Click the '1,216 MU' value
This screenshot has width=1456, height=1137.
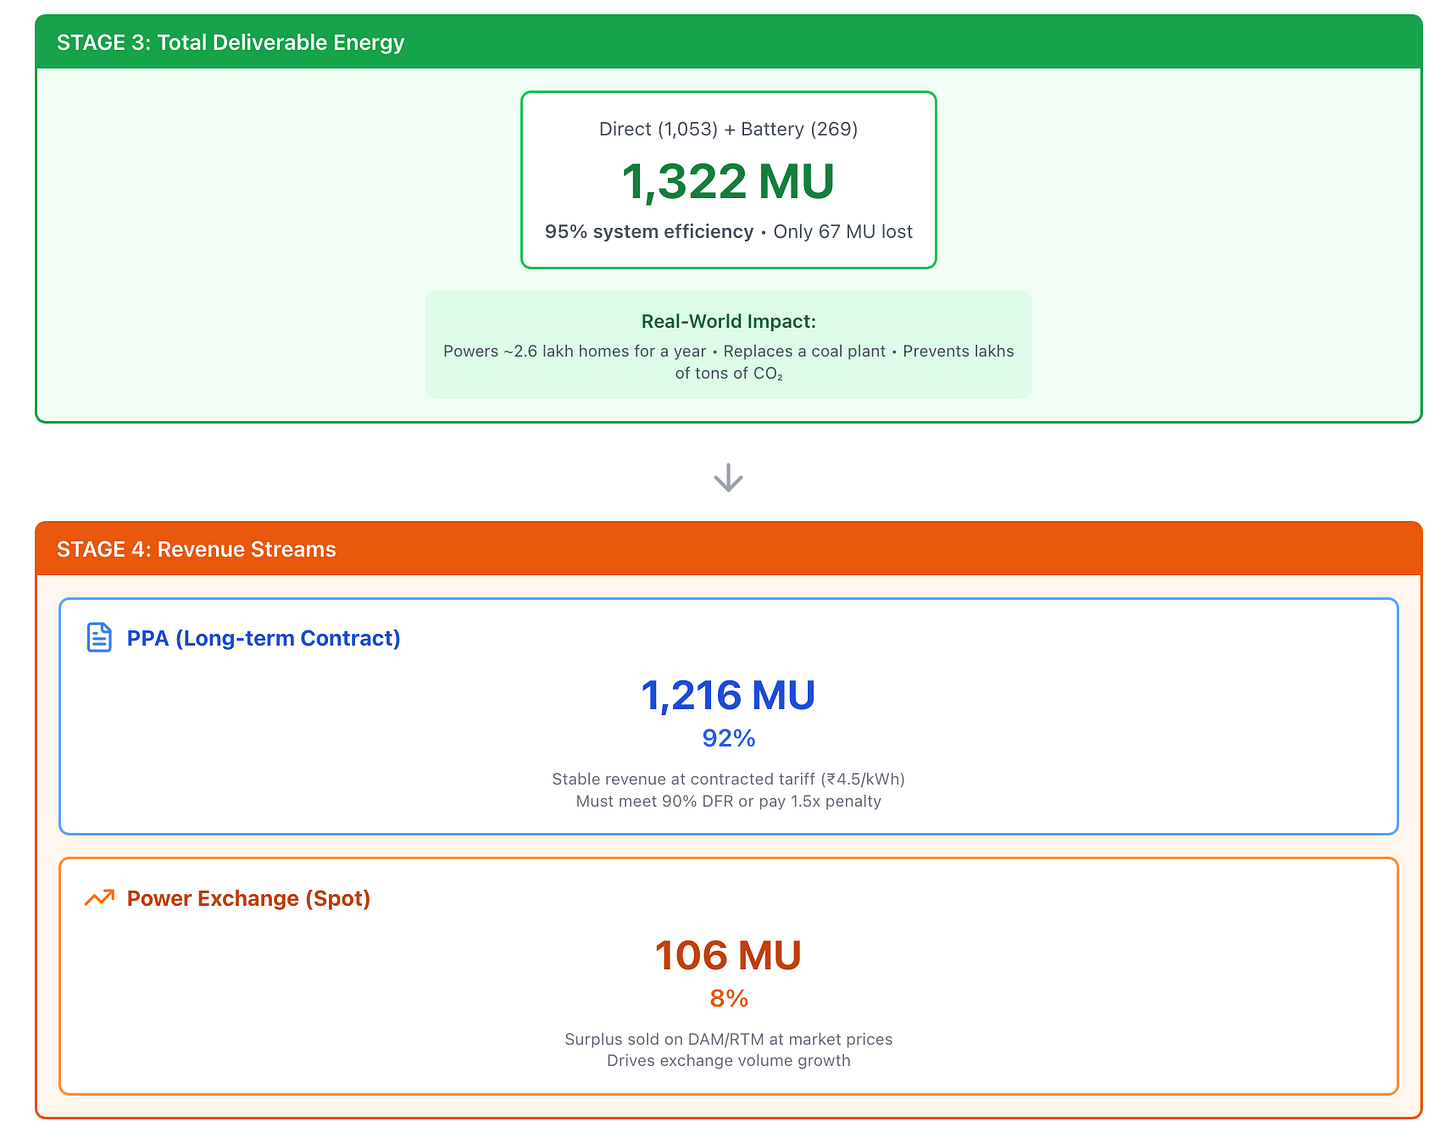[x=728, y=695]
